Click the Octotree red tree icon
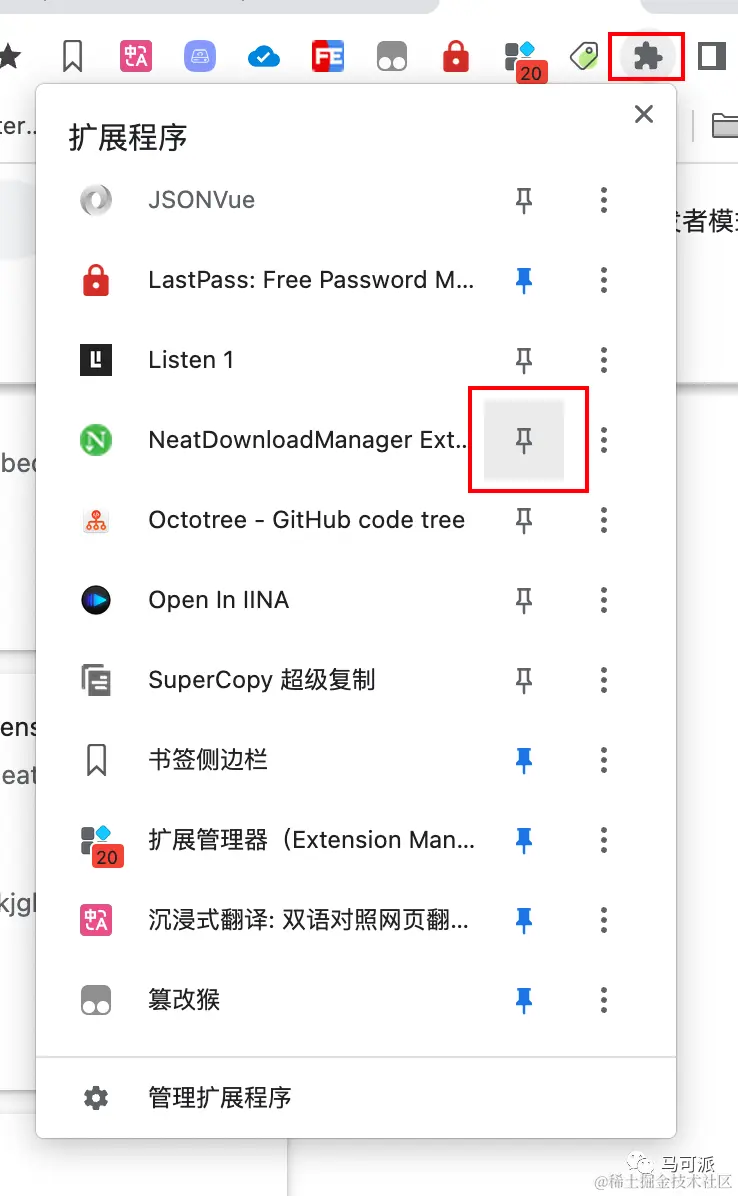Viewport: 738px width, 1196px height. click(96, 520)
